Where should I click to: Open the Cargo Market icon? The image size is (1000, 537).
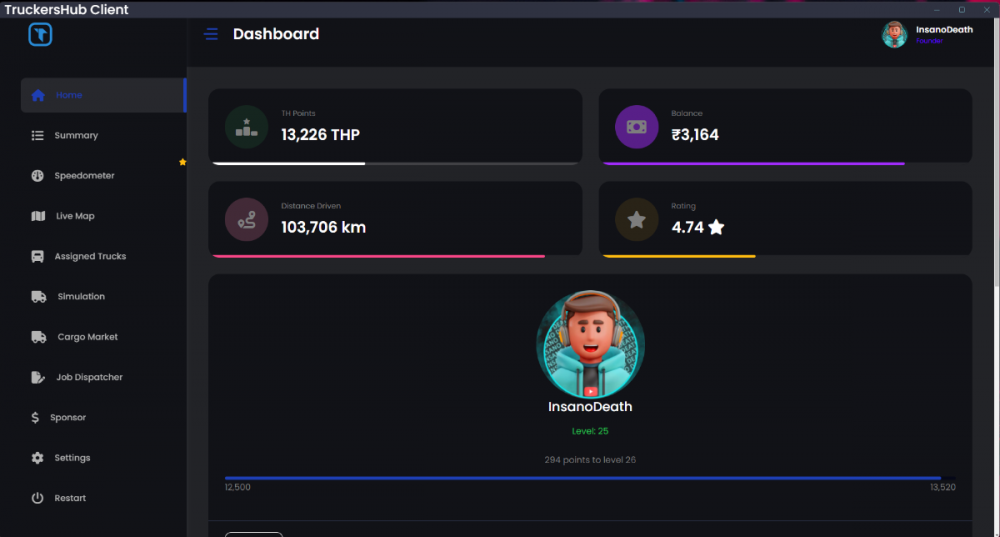point(39,337)
